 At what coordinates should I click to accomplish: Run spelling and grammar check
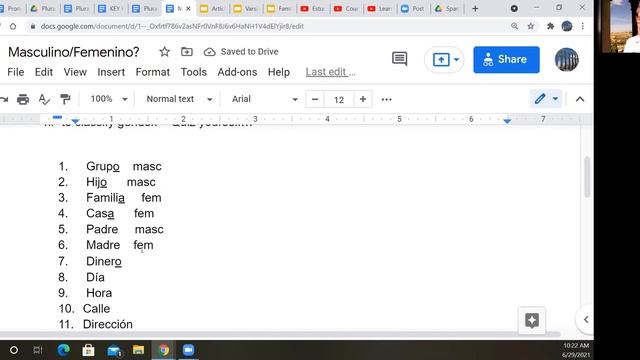[44, 99]
